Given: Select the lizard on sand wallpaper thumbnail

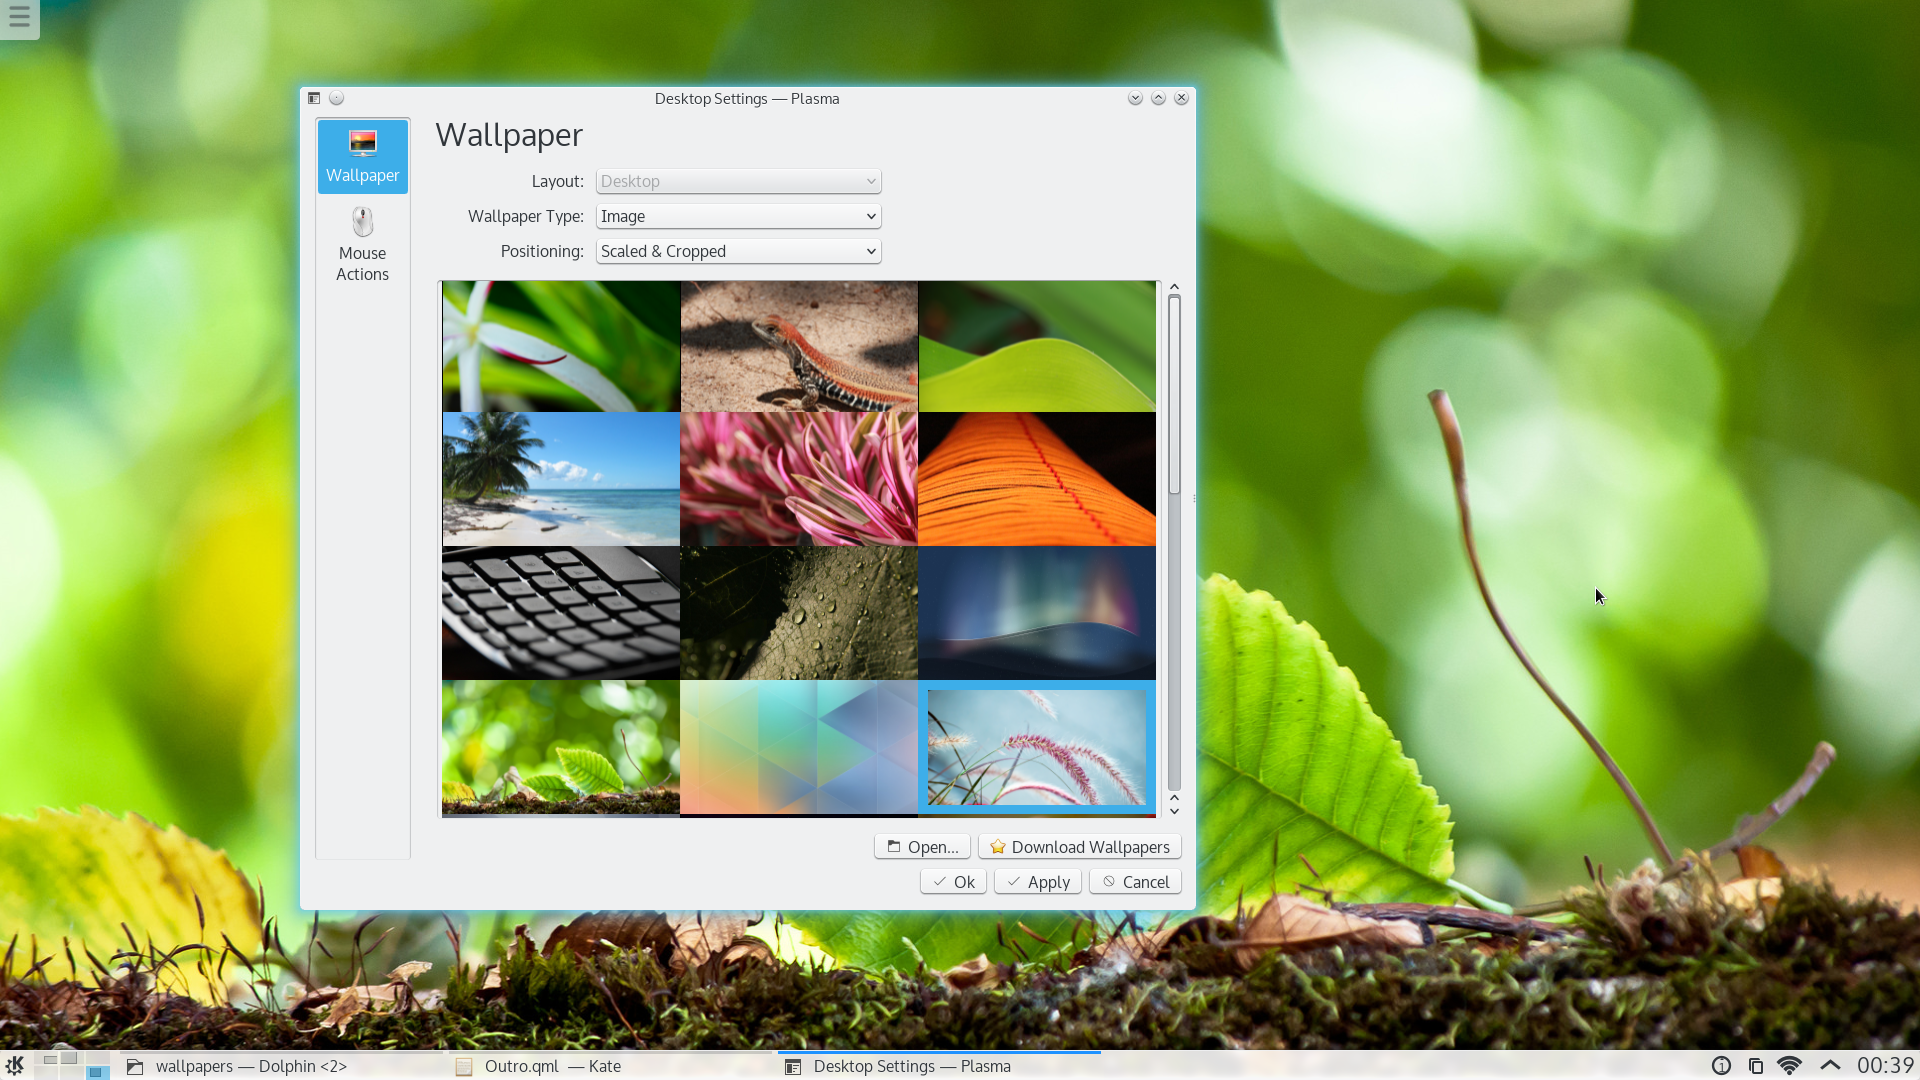Looking at the screenshot, I should click(x=798, y=347).
